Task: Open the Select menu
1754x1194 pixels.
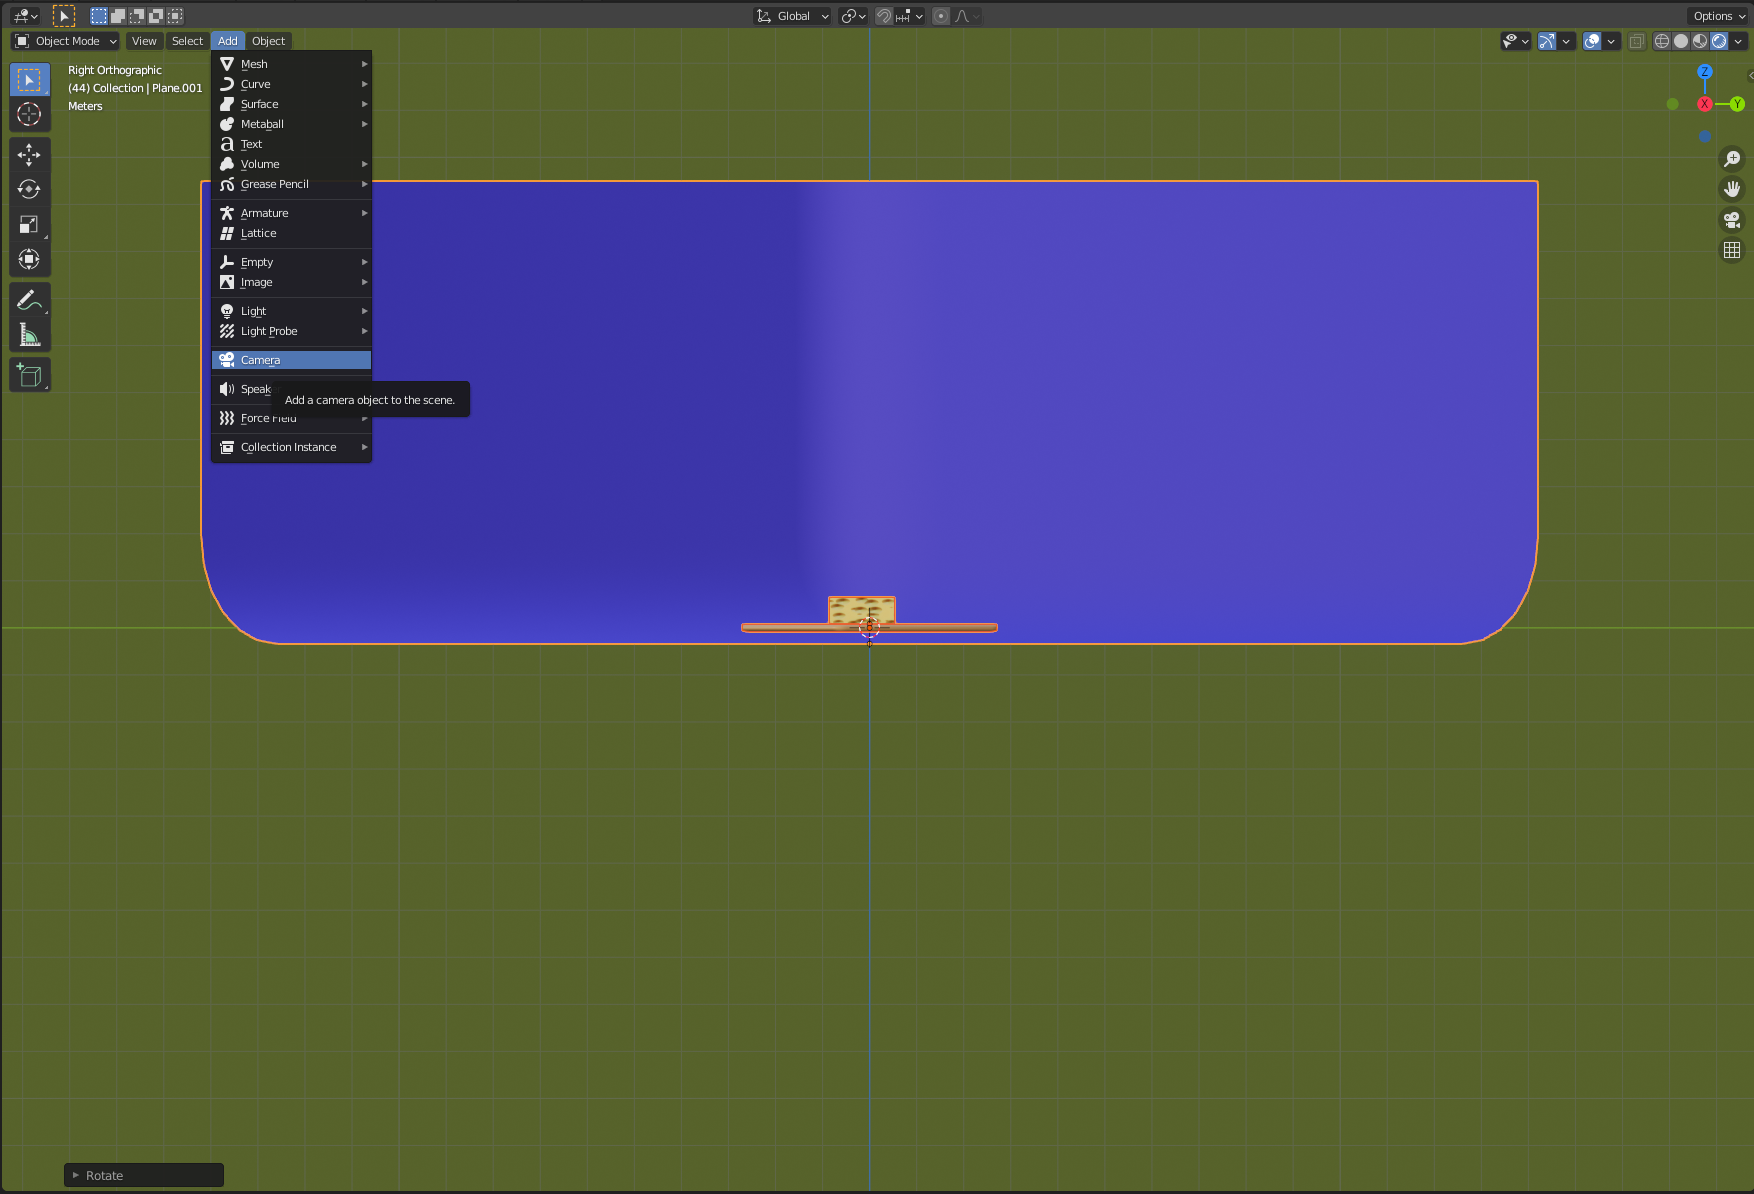Action: [x=187, y=41]
